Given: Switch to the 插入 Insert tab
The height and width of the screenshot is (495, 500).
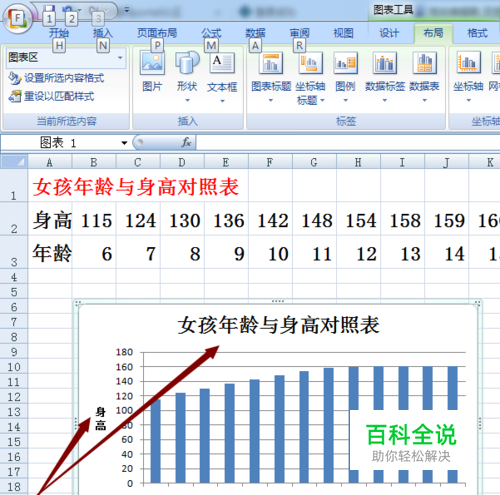Looking at the screenshot, I should 103,33.
